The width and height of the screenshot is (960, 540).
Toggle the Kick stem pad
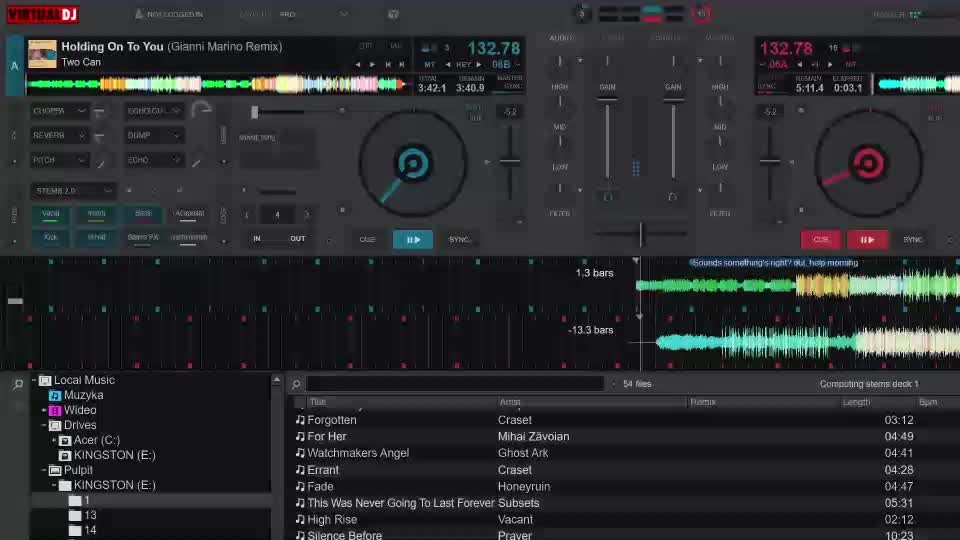pos(50,238)
